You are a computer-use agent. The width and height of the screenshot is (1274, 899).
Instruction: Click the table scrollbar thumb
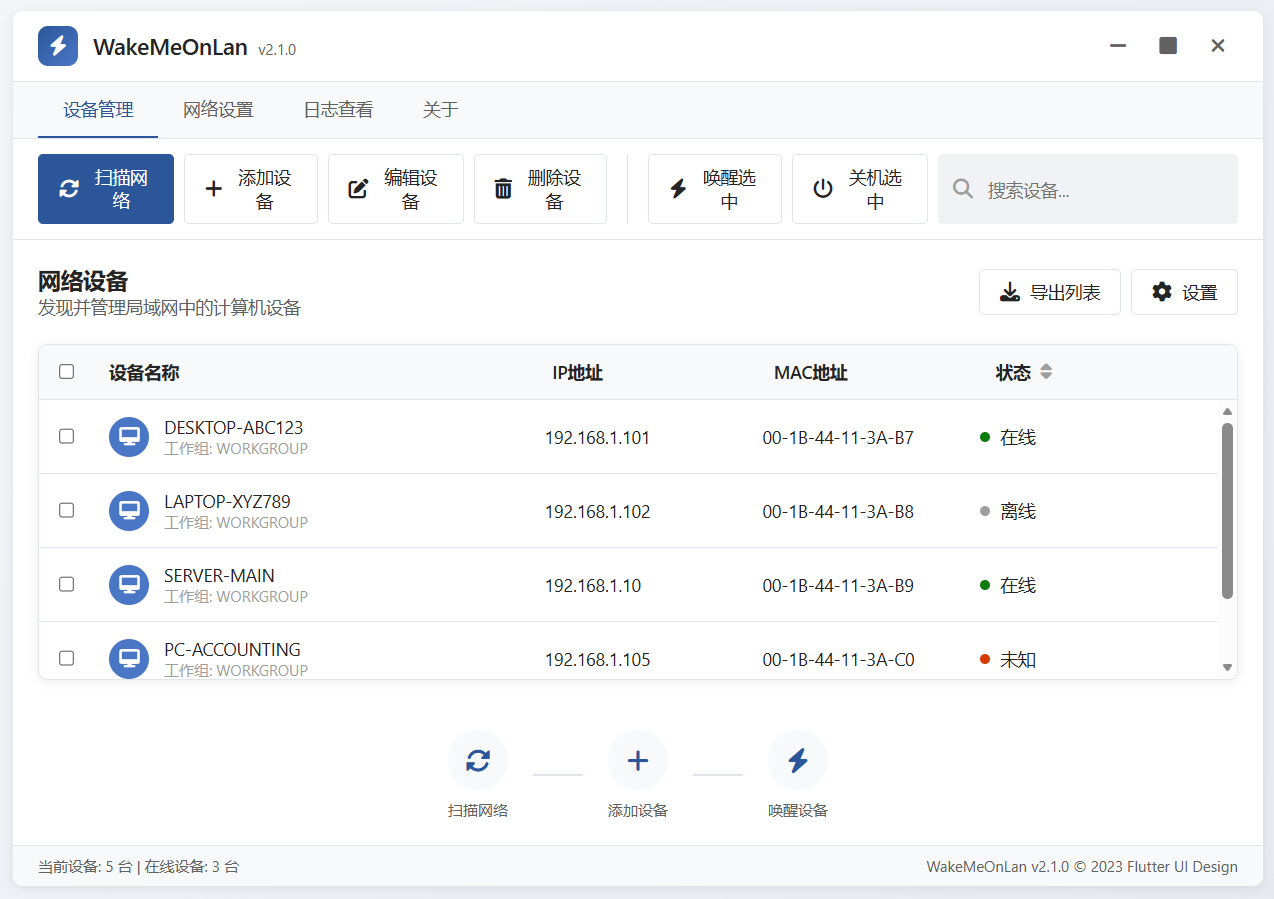click(1227, 511)
